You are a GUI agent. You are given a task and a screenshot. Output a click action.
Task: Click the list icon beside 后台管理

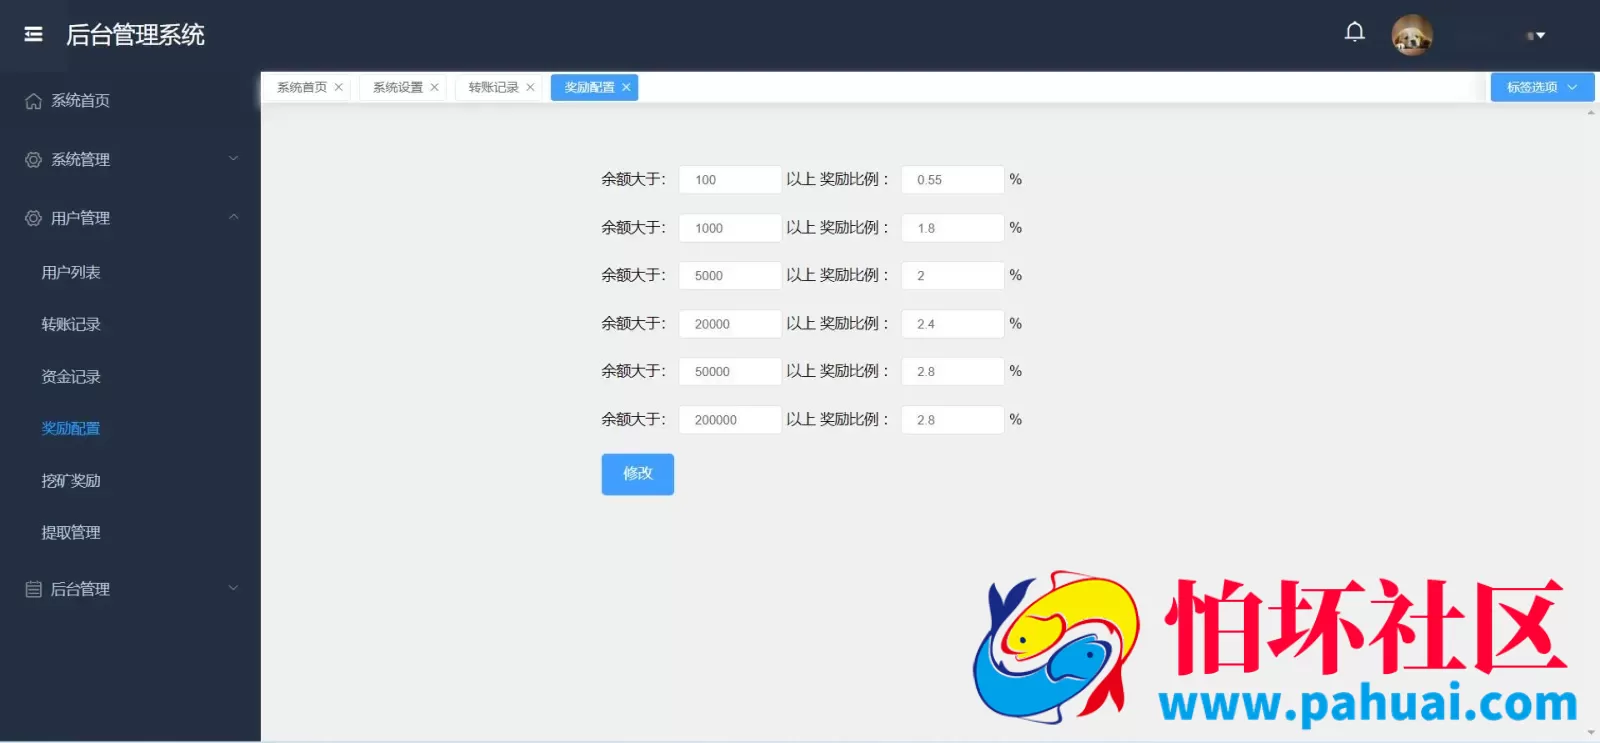(33, 589)
